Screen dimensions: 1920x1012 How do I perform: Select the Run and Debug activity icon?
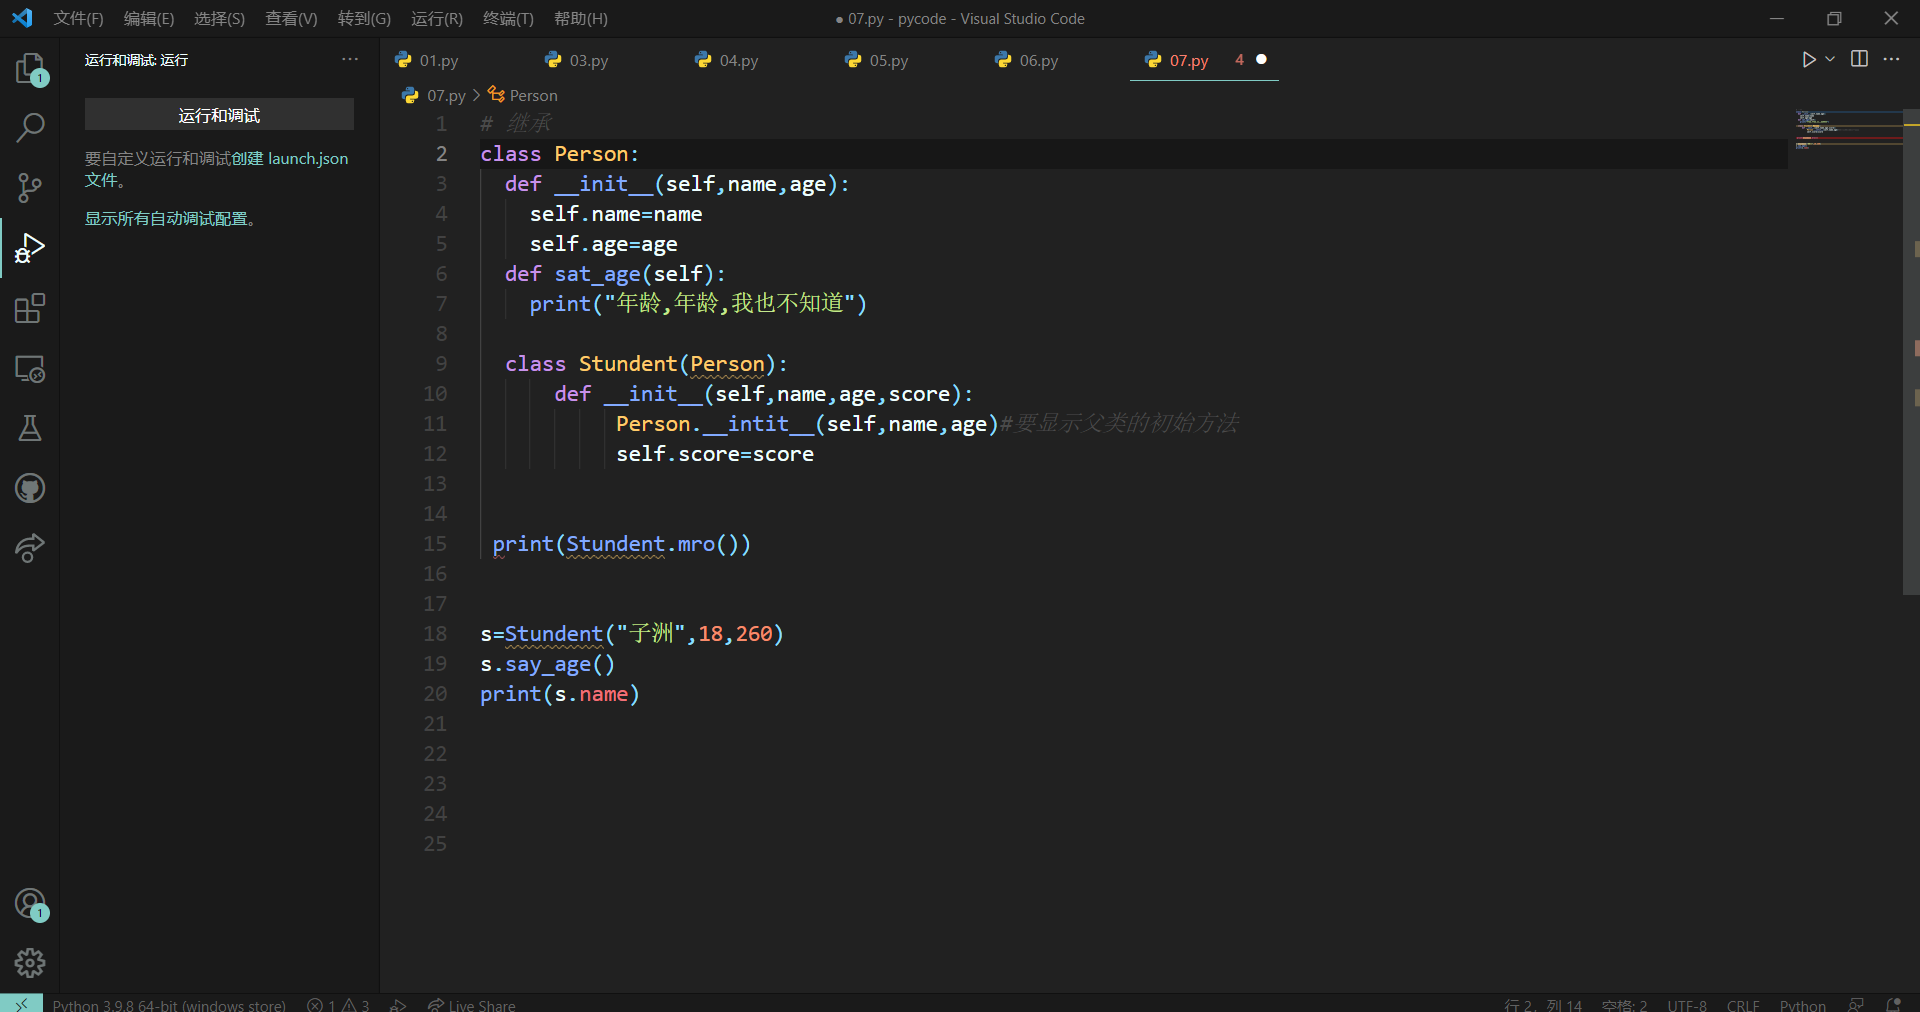point(30,248)
